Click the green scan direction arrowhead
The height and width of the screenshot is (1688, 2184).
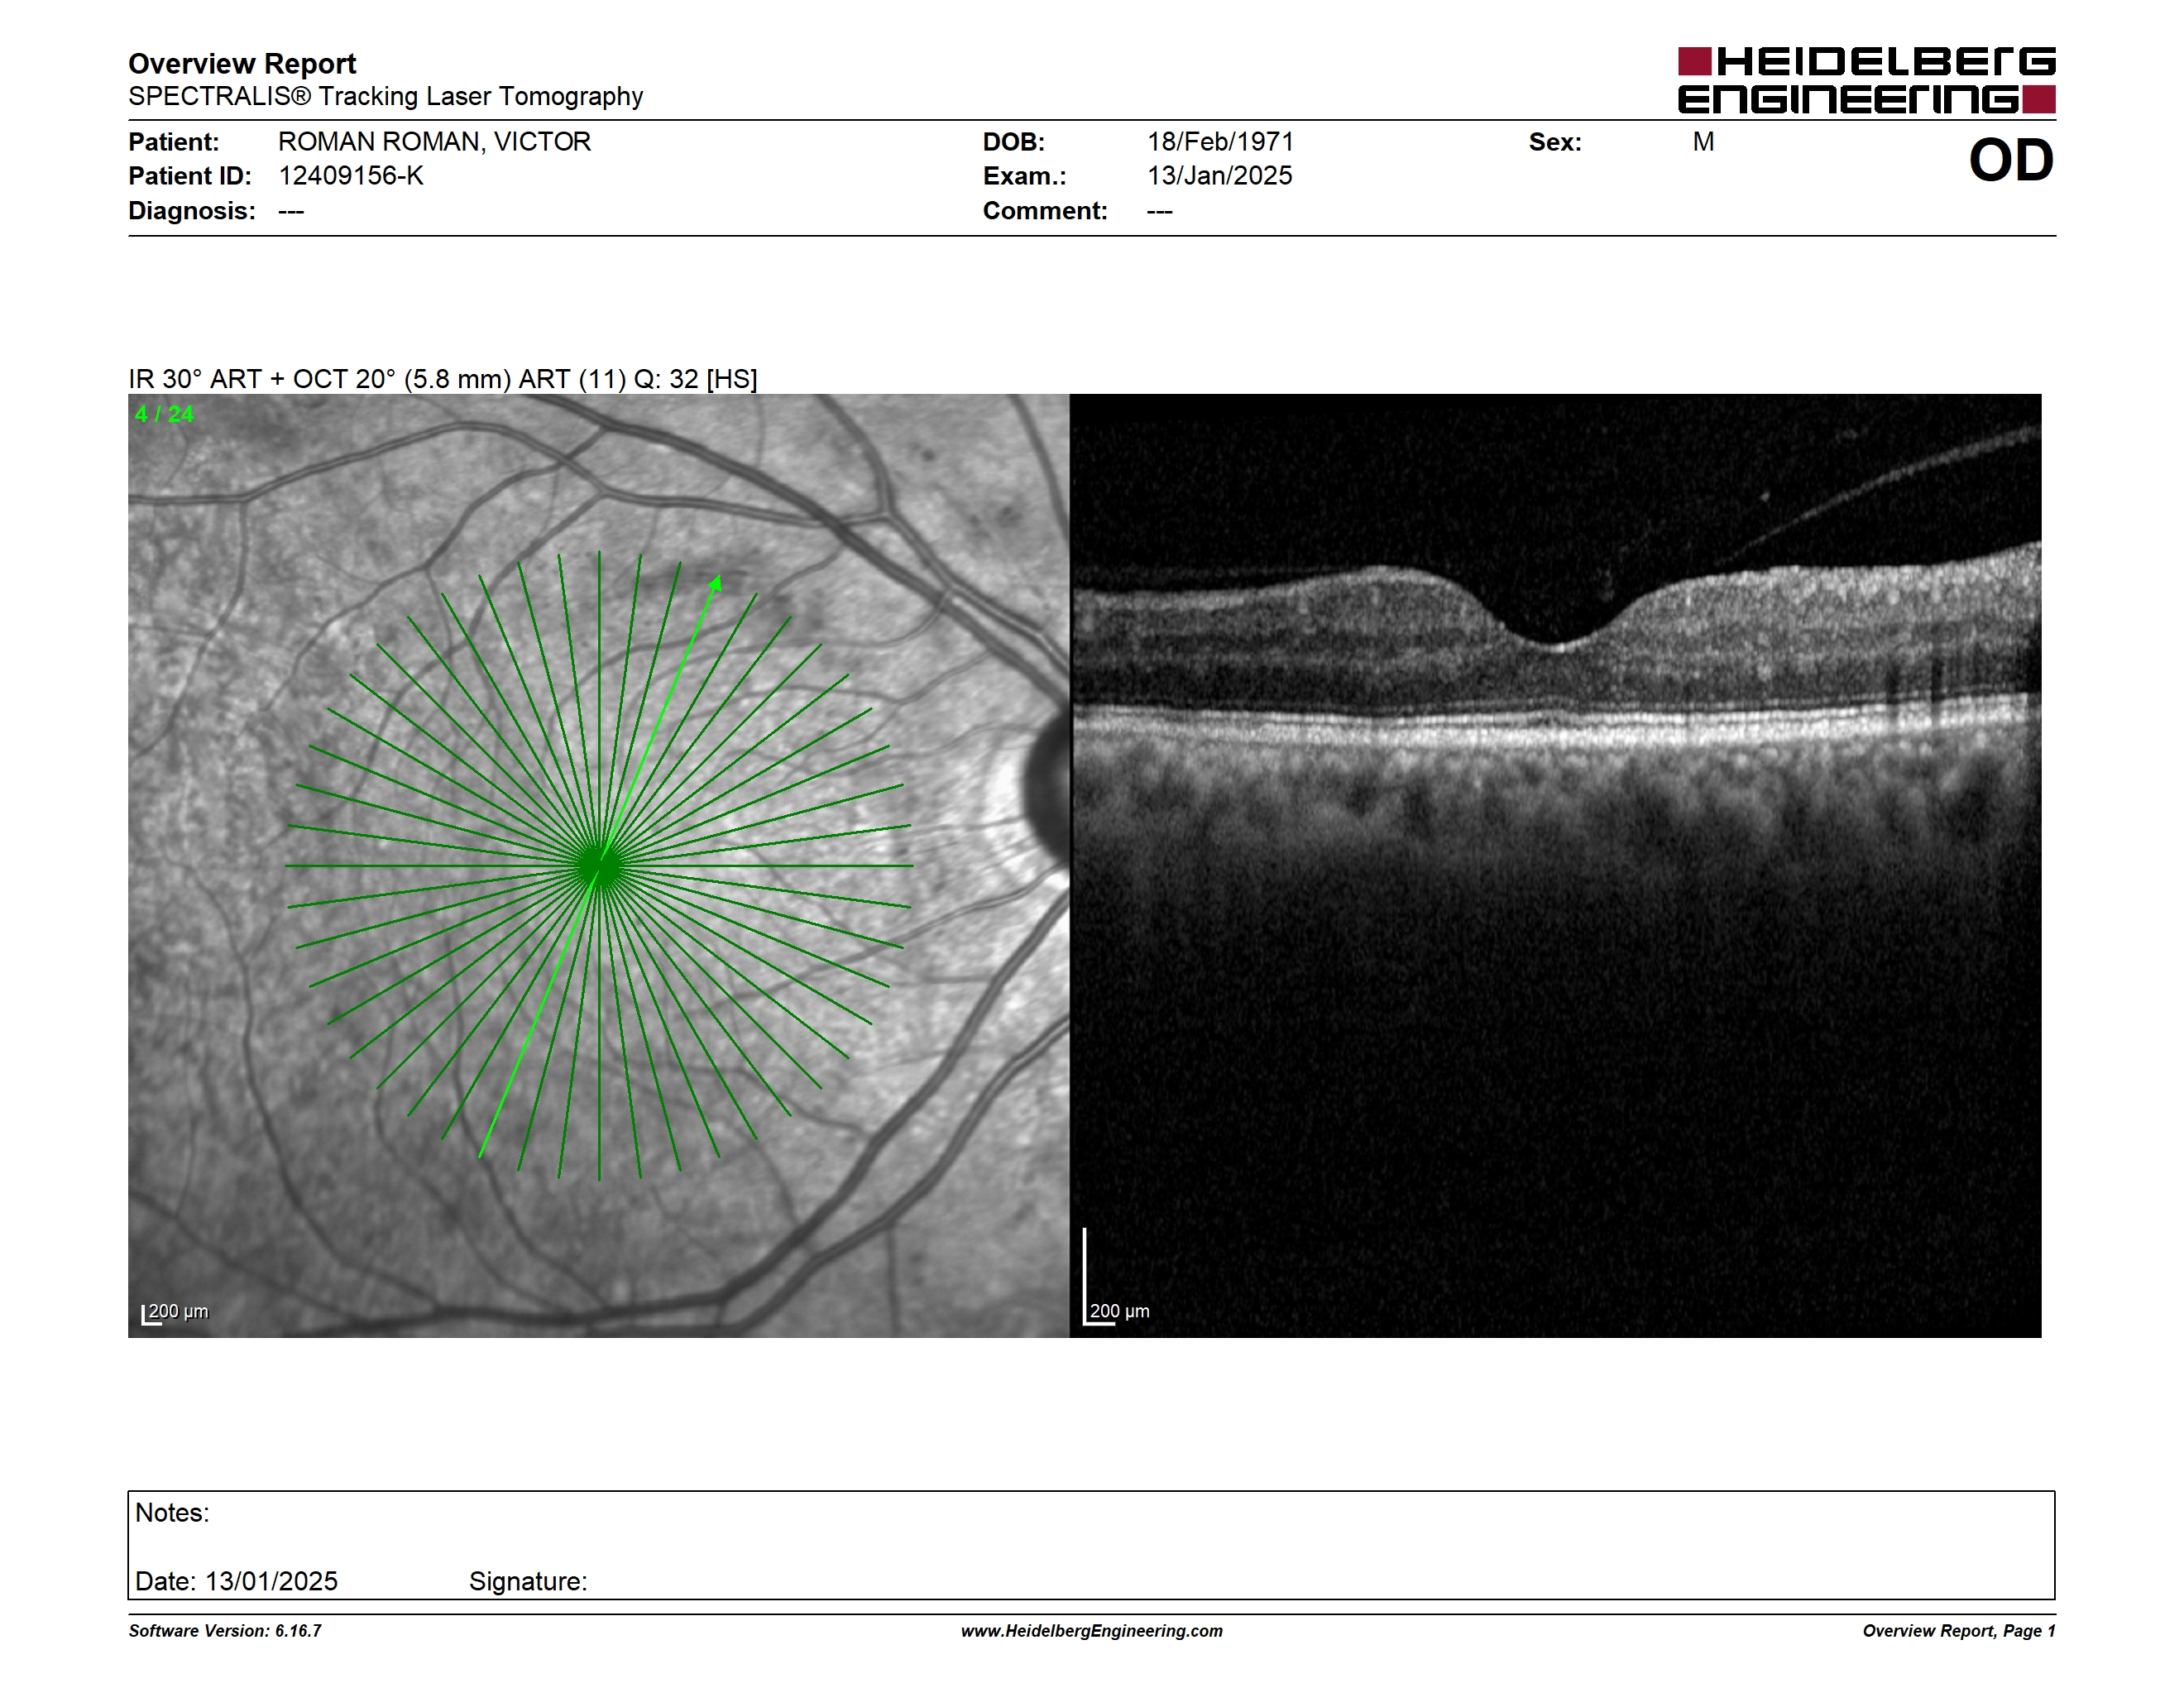coord(715,583)
